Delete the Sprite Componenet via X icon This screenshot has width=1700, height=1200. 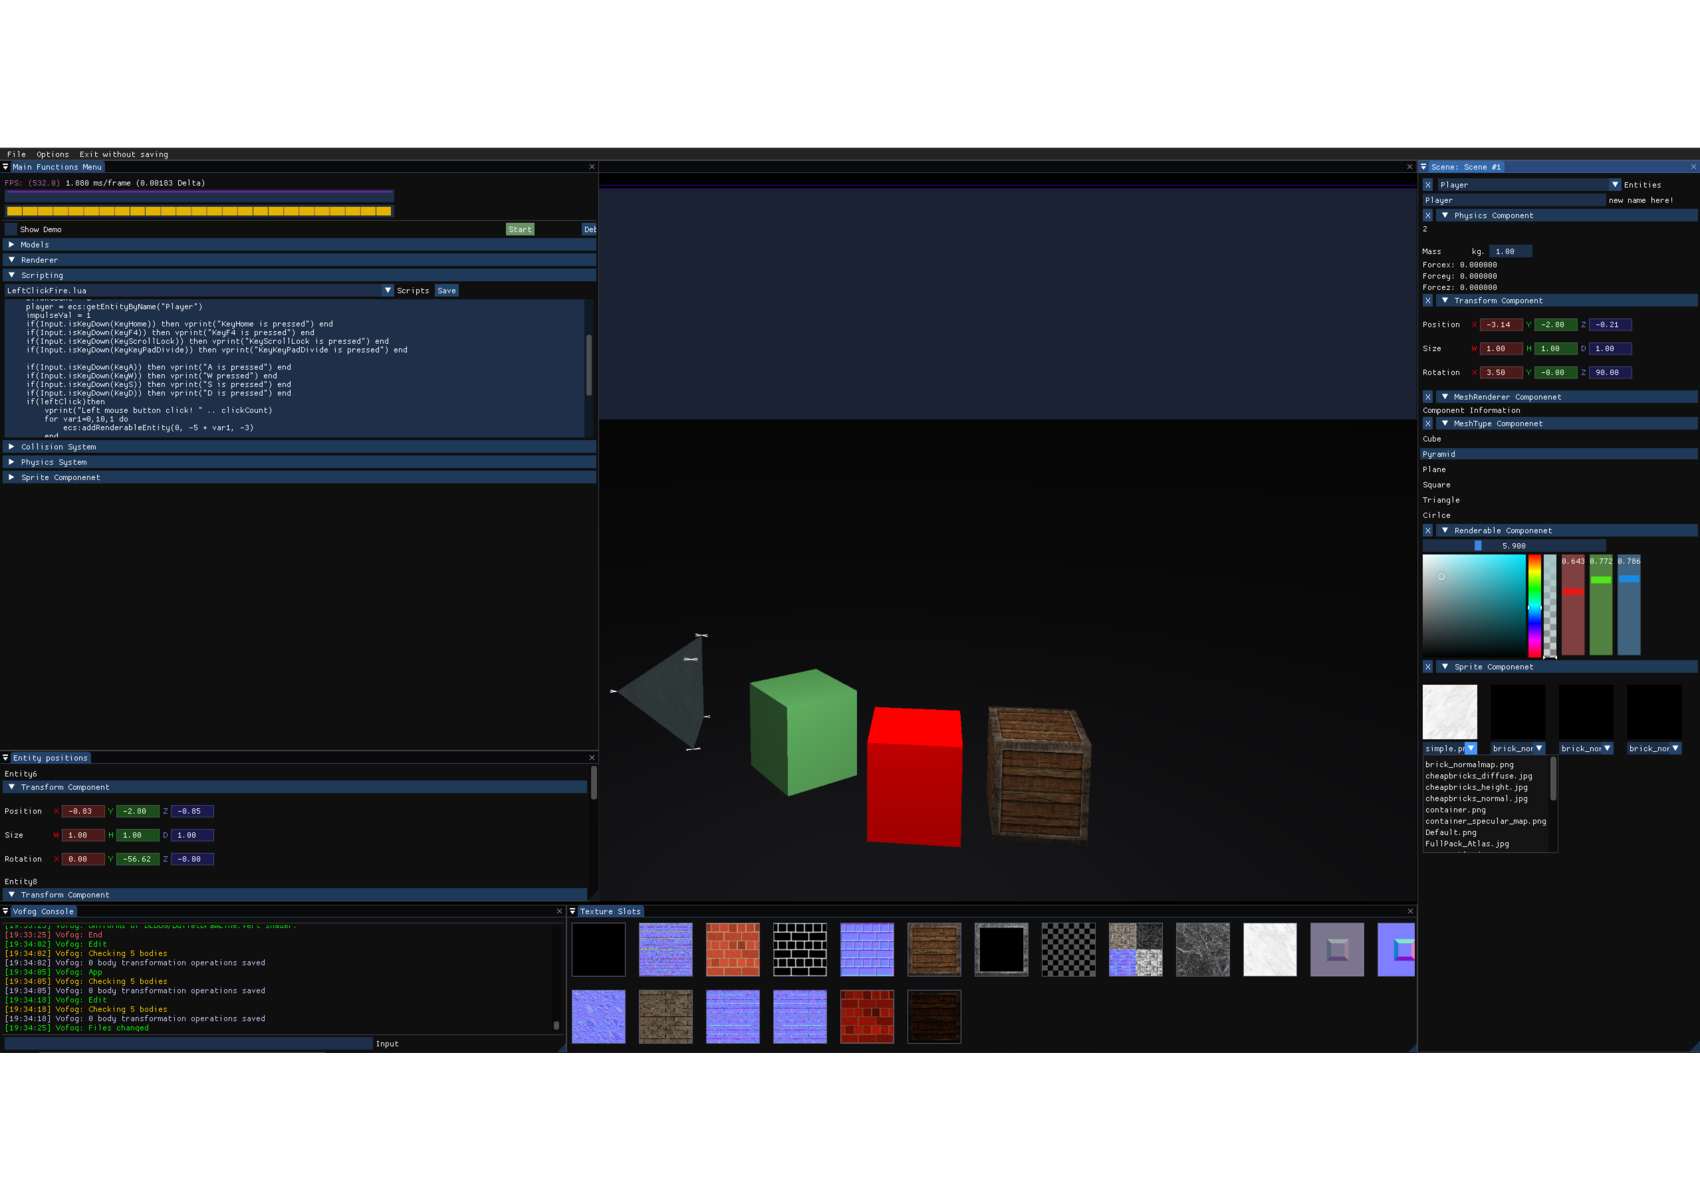(x=1428, y=667)
